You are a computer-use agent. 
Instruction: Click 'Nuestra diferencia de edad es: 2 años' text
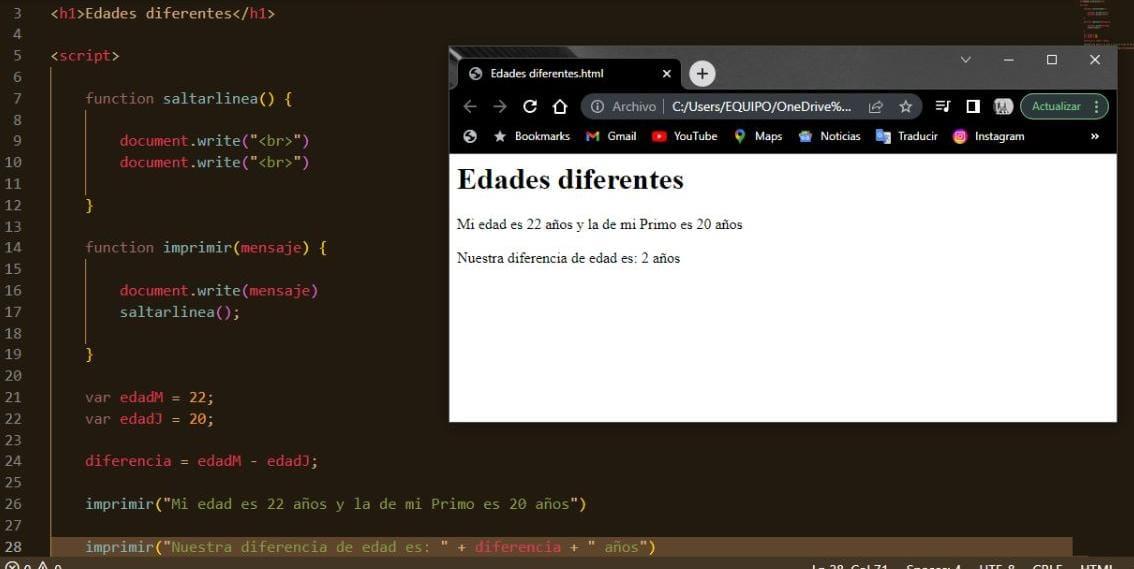tap(568, 258)
